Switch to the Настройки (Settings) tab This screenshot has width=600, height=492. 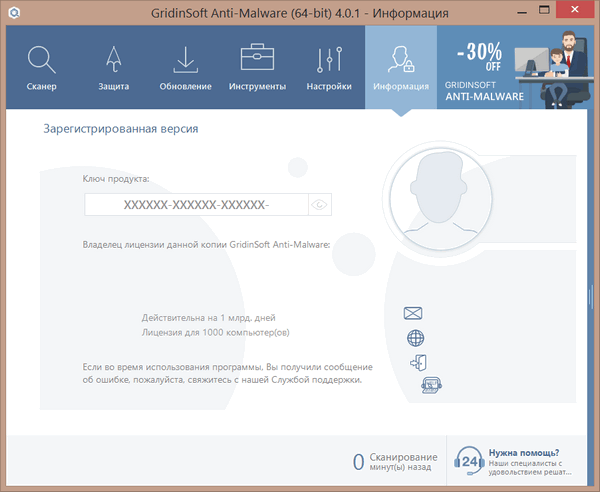329,67
